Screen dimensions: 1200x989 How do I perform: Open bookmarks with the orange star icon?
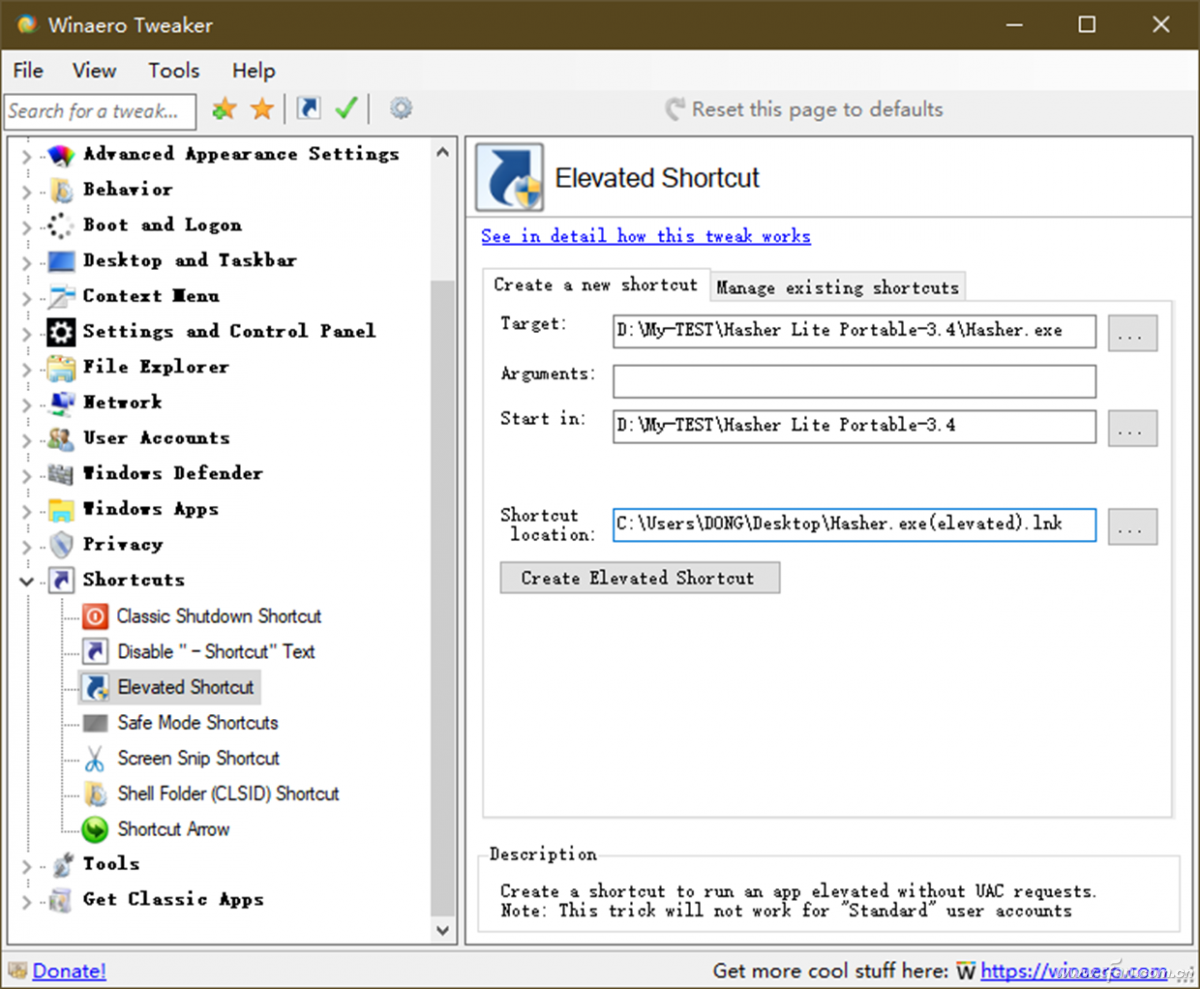coord(262,109)
